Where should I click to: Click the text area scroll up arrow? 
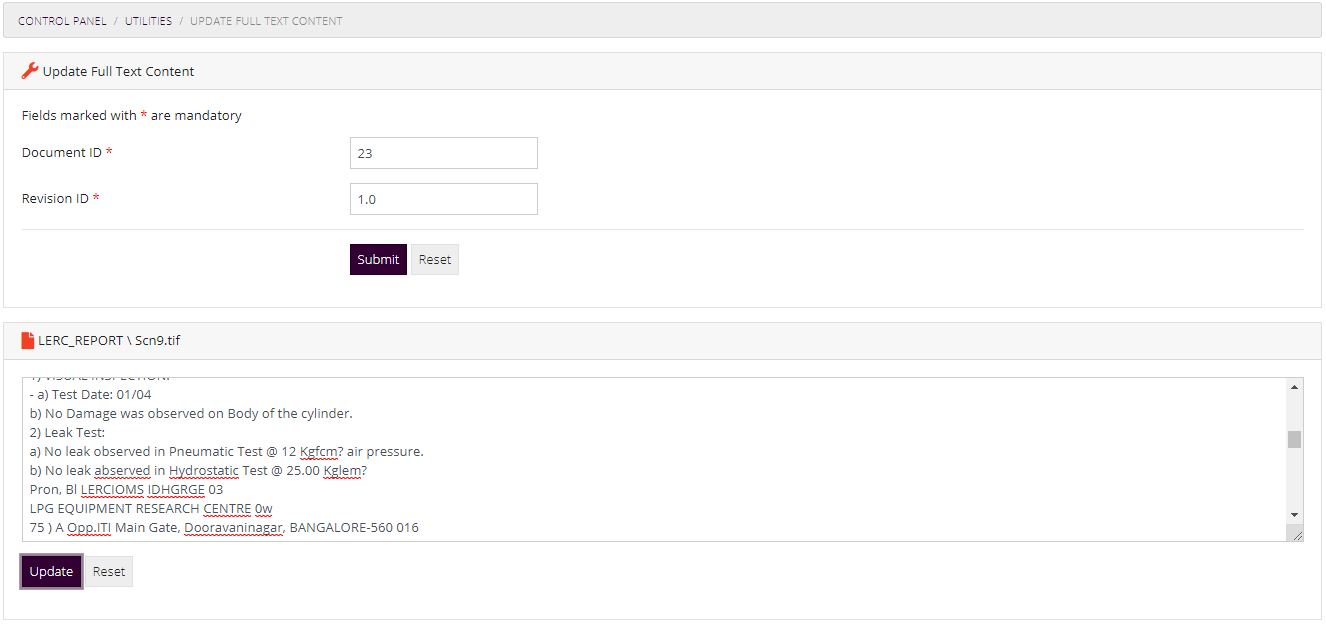point(1294,387)
